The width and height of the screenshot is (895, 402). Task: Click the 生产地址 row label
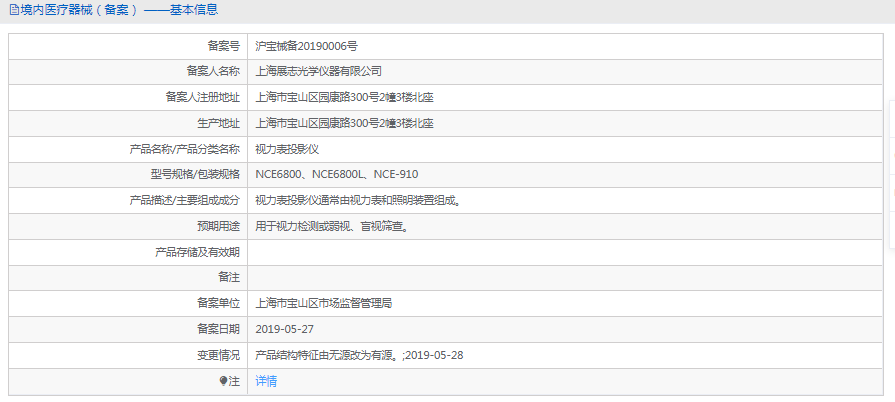click(219, 123)
